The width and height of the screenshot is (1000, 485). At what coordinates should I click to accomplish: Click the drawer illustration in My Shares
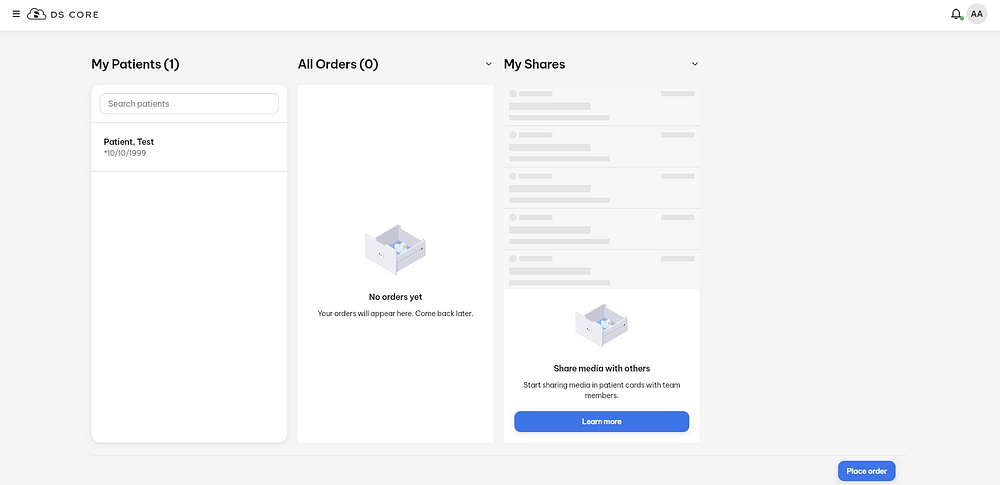[601, 324]
